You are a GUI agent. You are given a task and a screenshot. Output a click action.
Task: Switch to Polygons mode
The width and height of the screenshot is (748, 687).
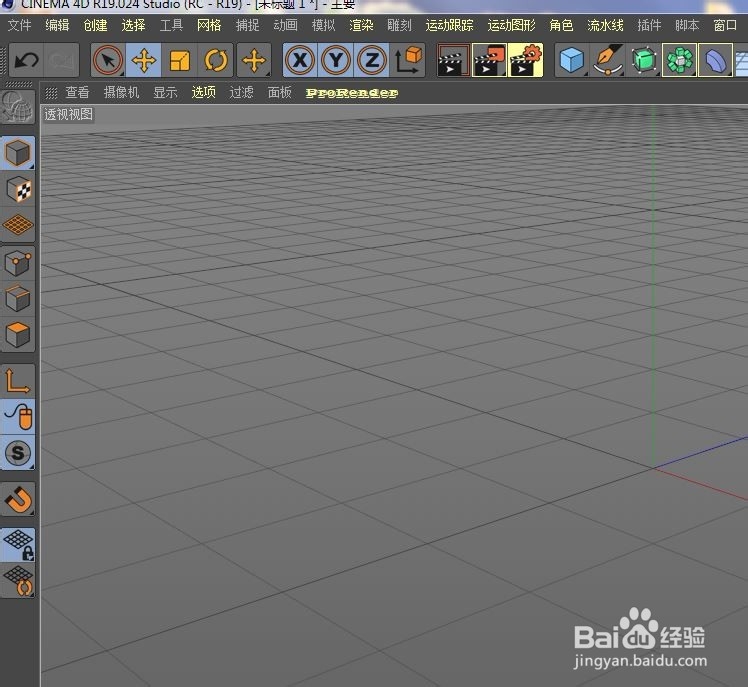pyautogui.click(x=18, y=335)
